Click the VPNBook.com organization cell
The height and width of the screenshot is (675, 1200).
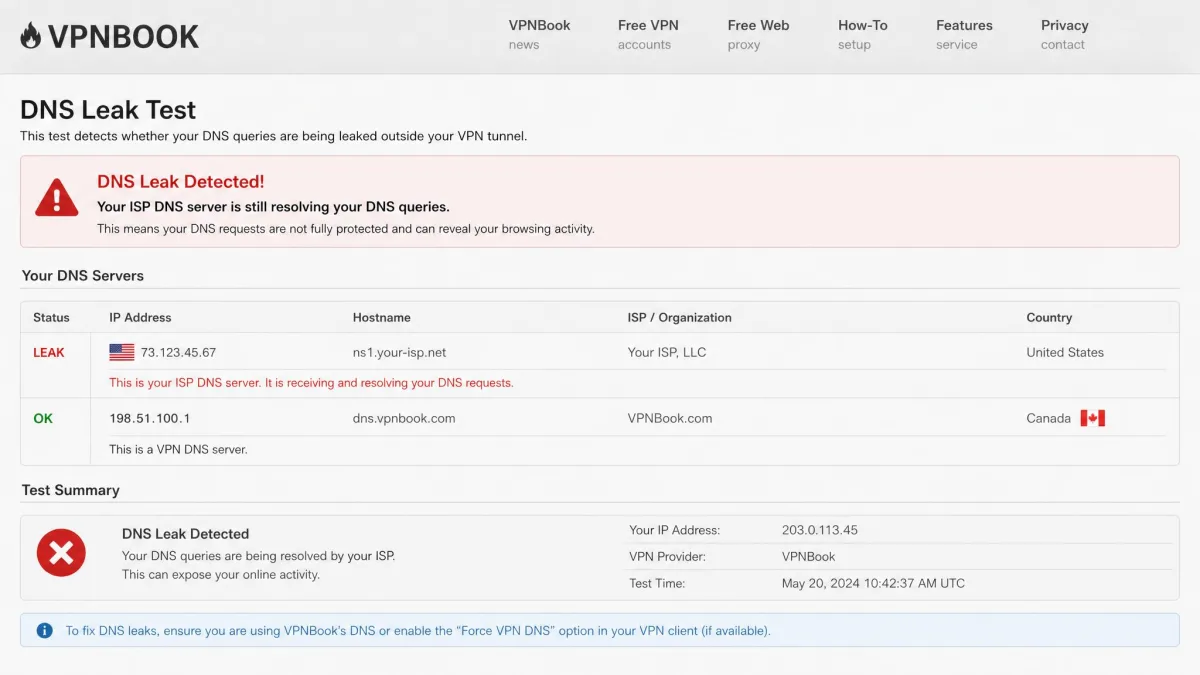click(x=670, y=419)
